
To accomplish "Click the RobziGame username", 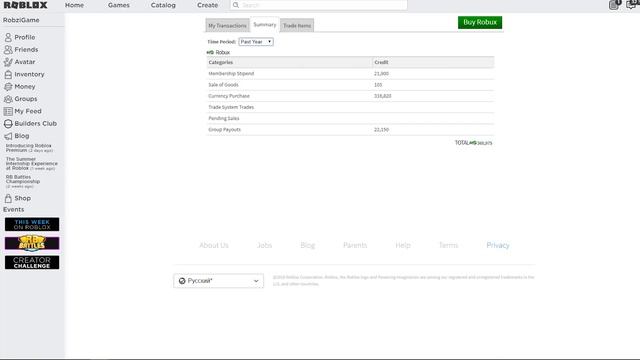I will click(x=21, y=20).
